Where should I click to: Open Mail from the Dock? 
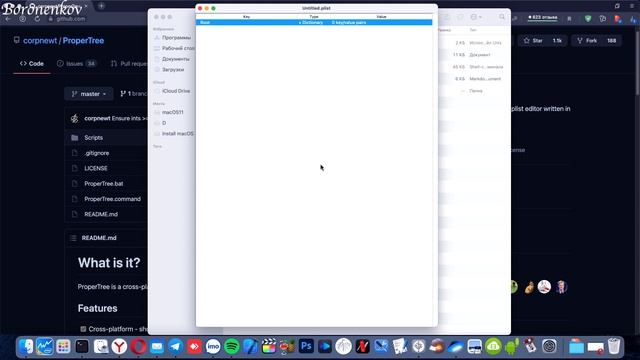coord(157,347)
